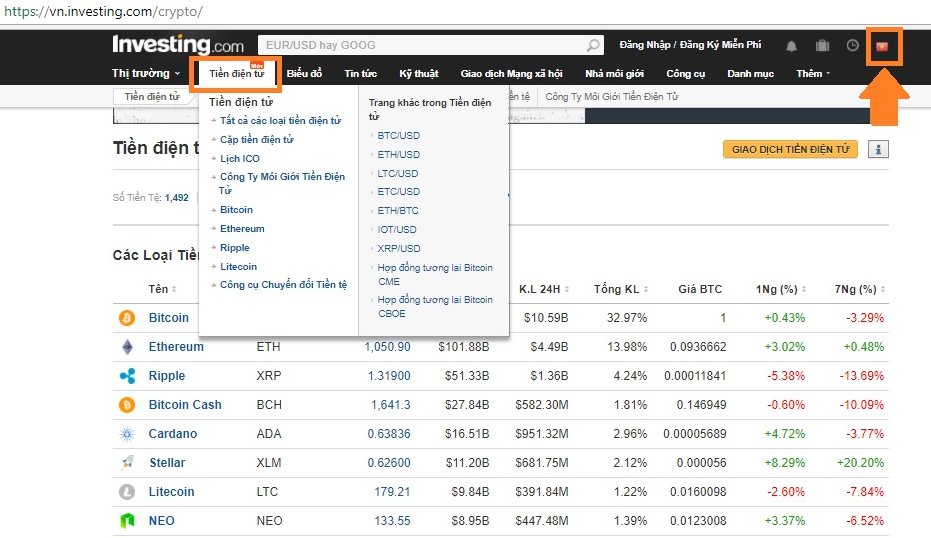The height and width of the screenshot is (538, 931).
Task: Click the Ethereum diamond icon
Action: click(127, 347)
